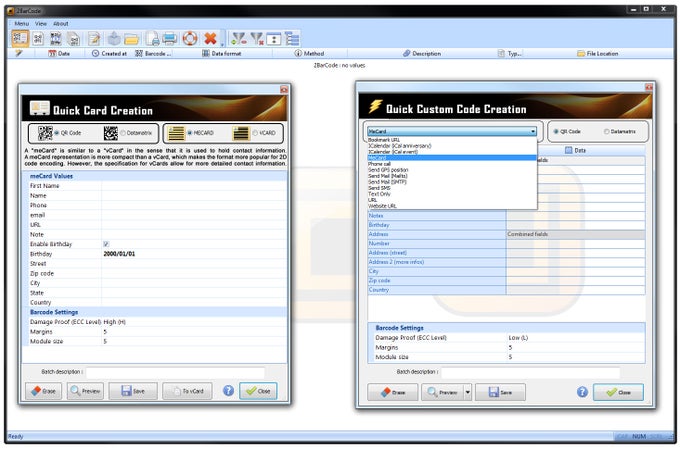
Task: Click the printer toolbar icon
Action: (170, 39)
